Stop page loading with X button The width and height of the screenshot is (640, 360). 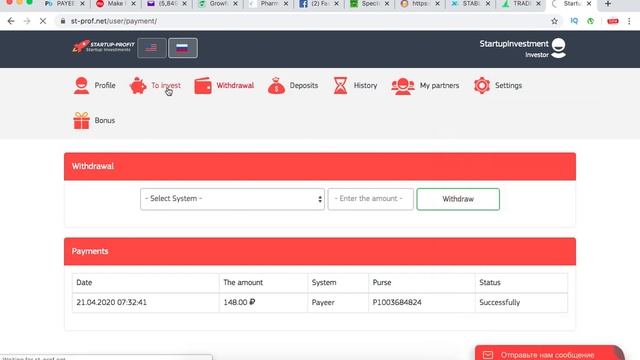click(43, 21)
